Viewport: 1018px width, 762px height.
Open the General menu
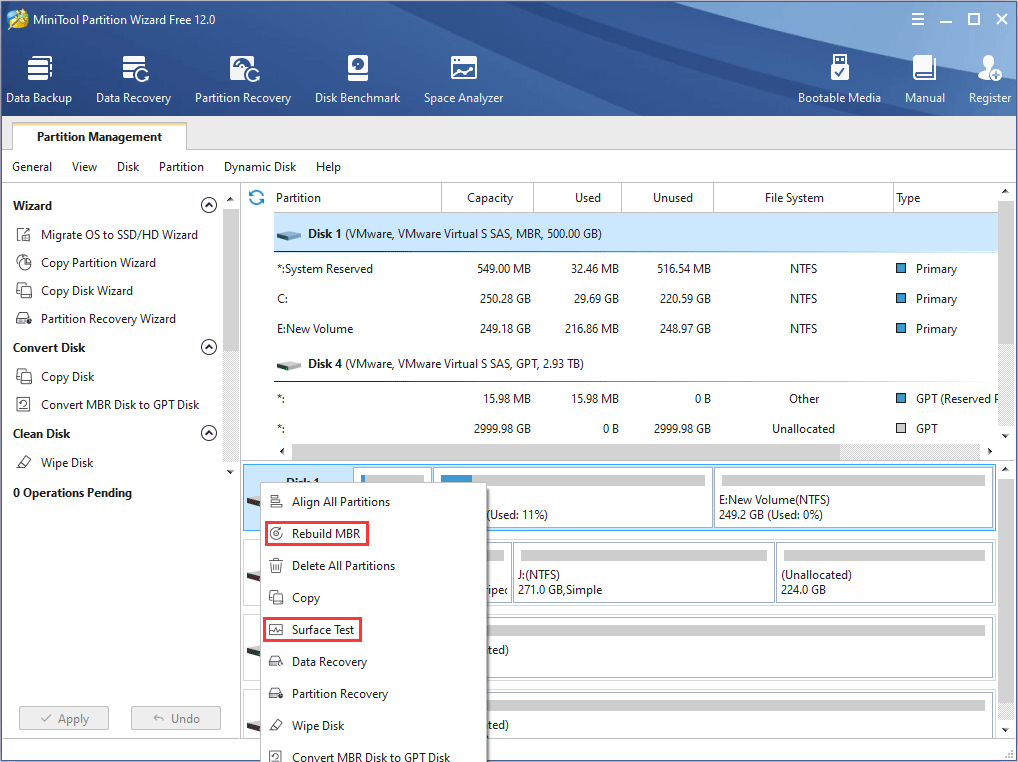coord(32,167)
